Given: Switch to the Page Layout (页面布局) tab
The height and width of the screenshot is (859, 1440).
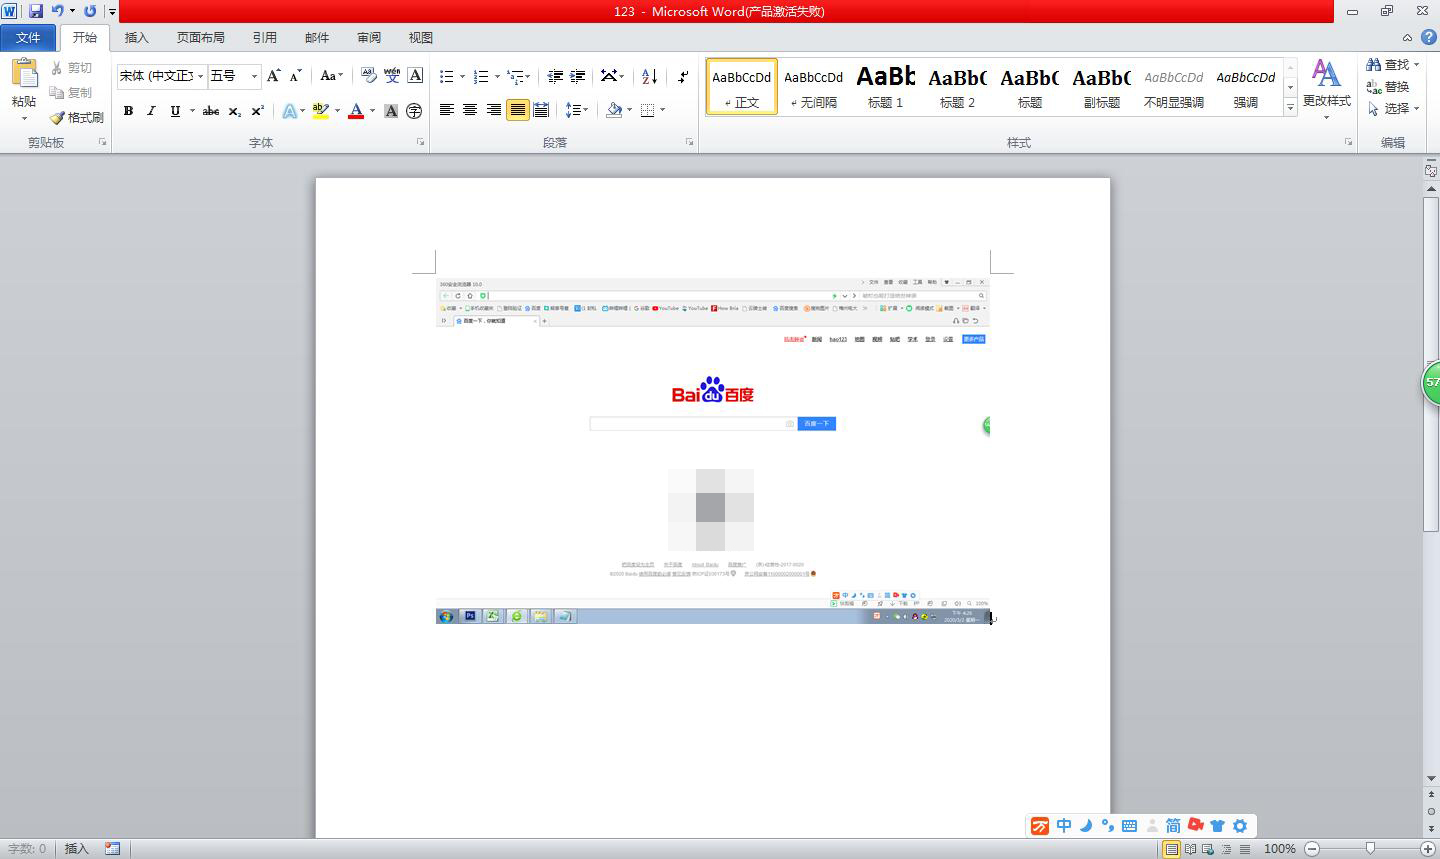Looking at the screenshot, I should 200,38.
